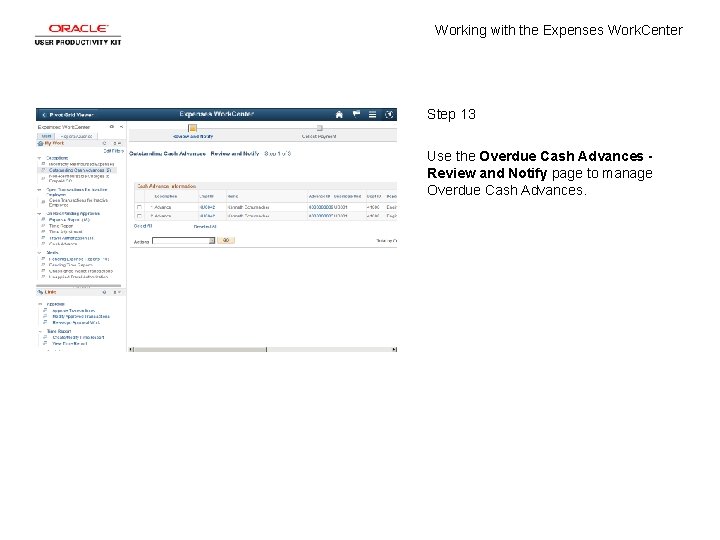The width and height of the screenshot is (720, 540).
Task: Open Expense Report under pending approvals
Action: [x=69, y=220]
